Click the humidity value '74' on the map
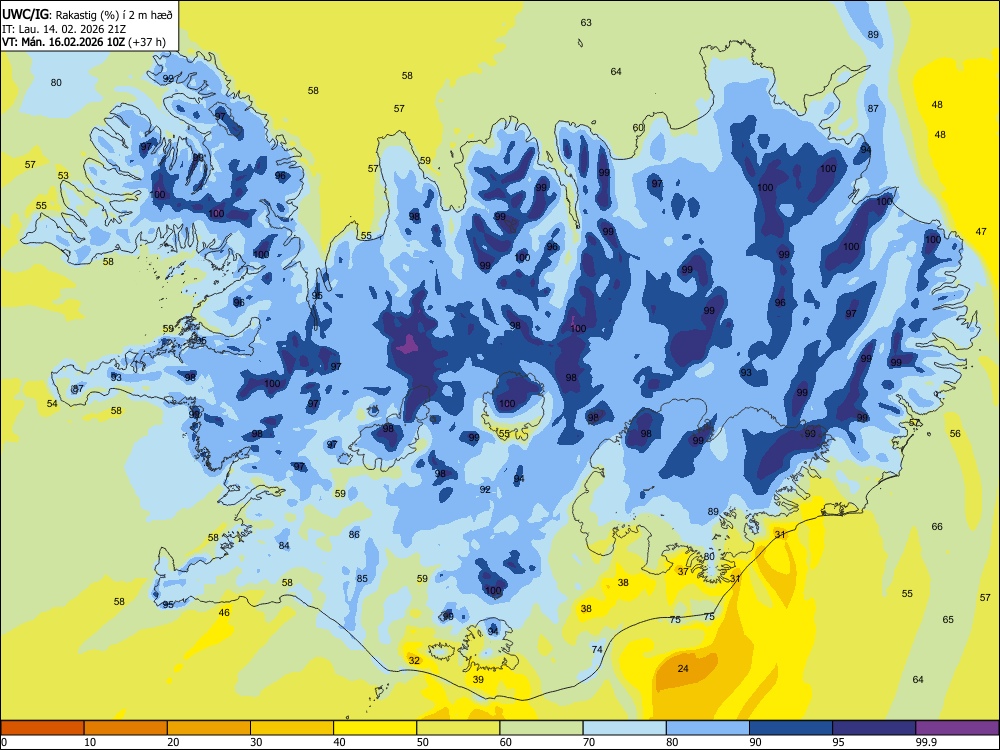Screen dimensions: 1000x750 [597, 649]
